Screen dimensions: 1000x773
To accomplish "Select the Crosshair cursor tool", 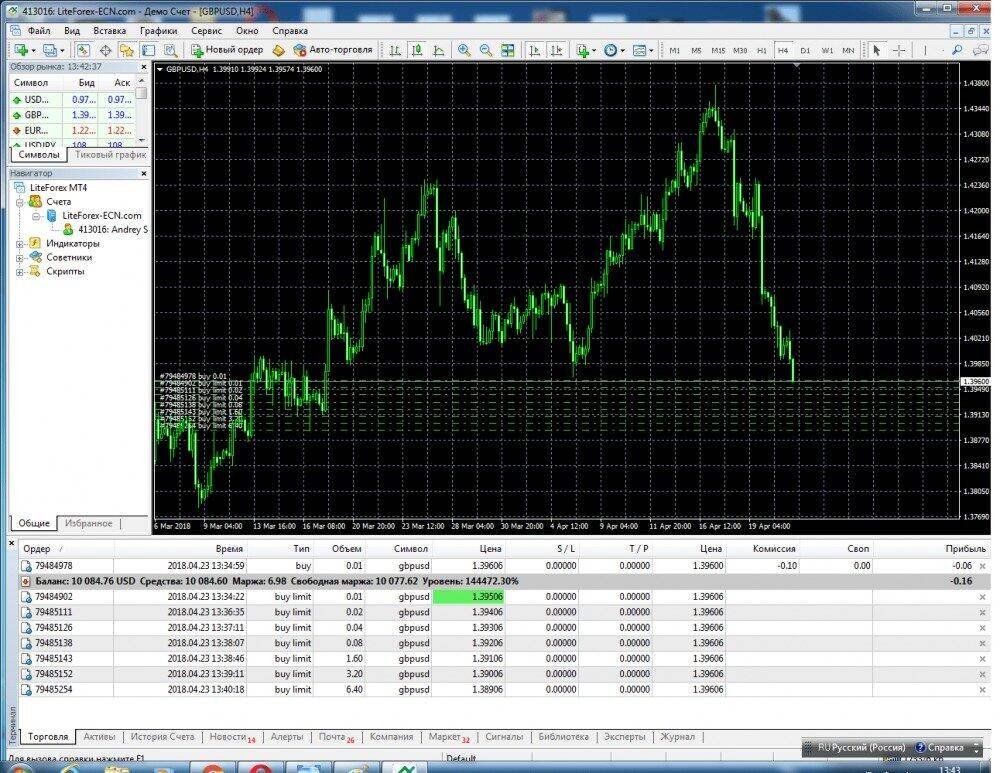I will [x=898, y=50].
